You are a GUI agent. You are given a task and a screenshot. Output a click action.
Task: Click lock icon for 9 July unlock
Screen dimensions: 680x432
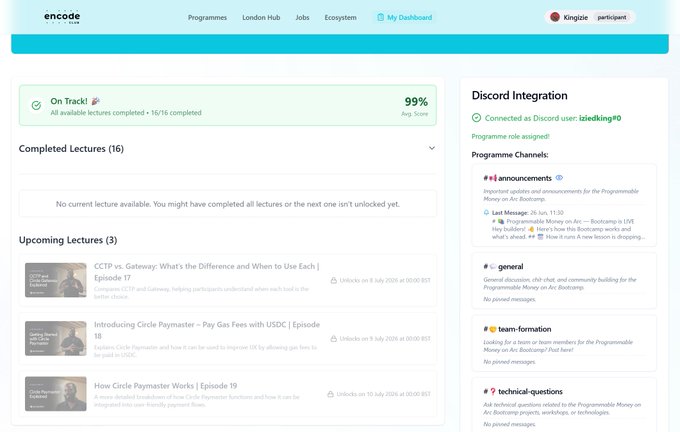(x=333, y=339)
